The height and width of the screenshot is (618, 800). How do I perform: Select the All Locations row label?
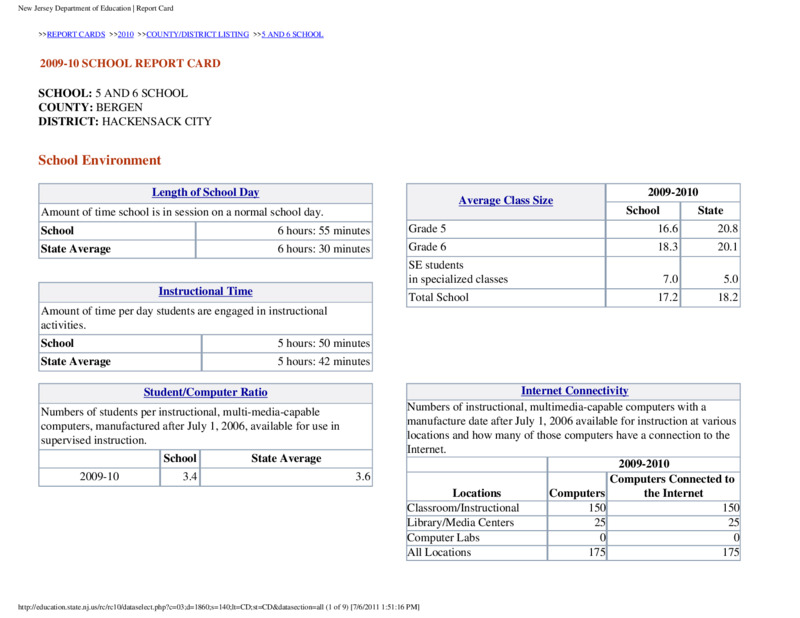(x=439, y=552)
